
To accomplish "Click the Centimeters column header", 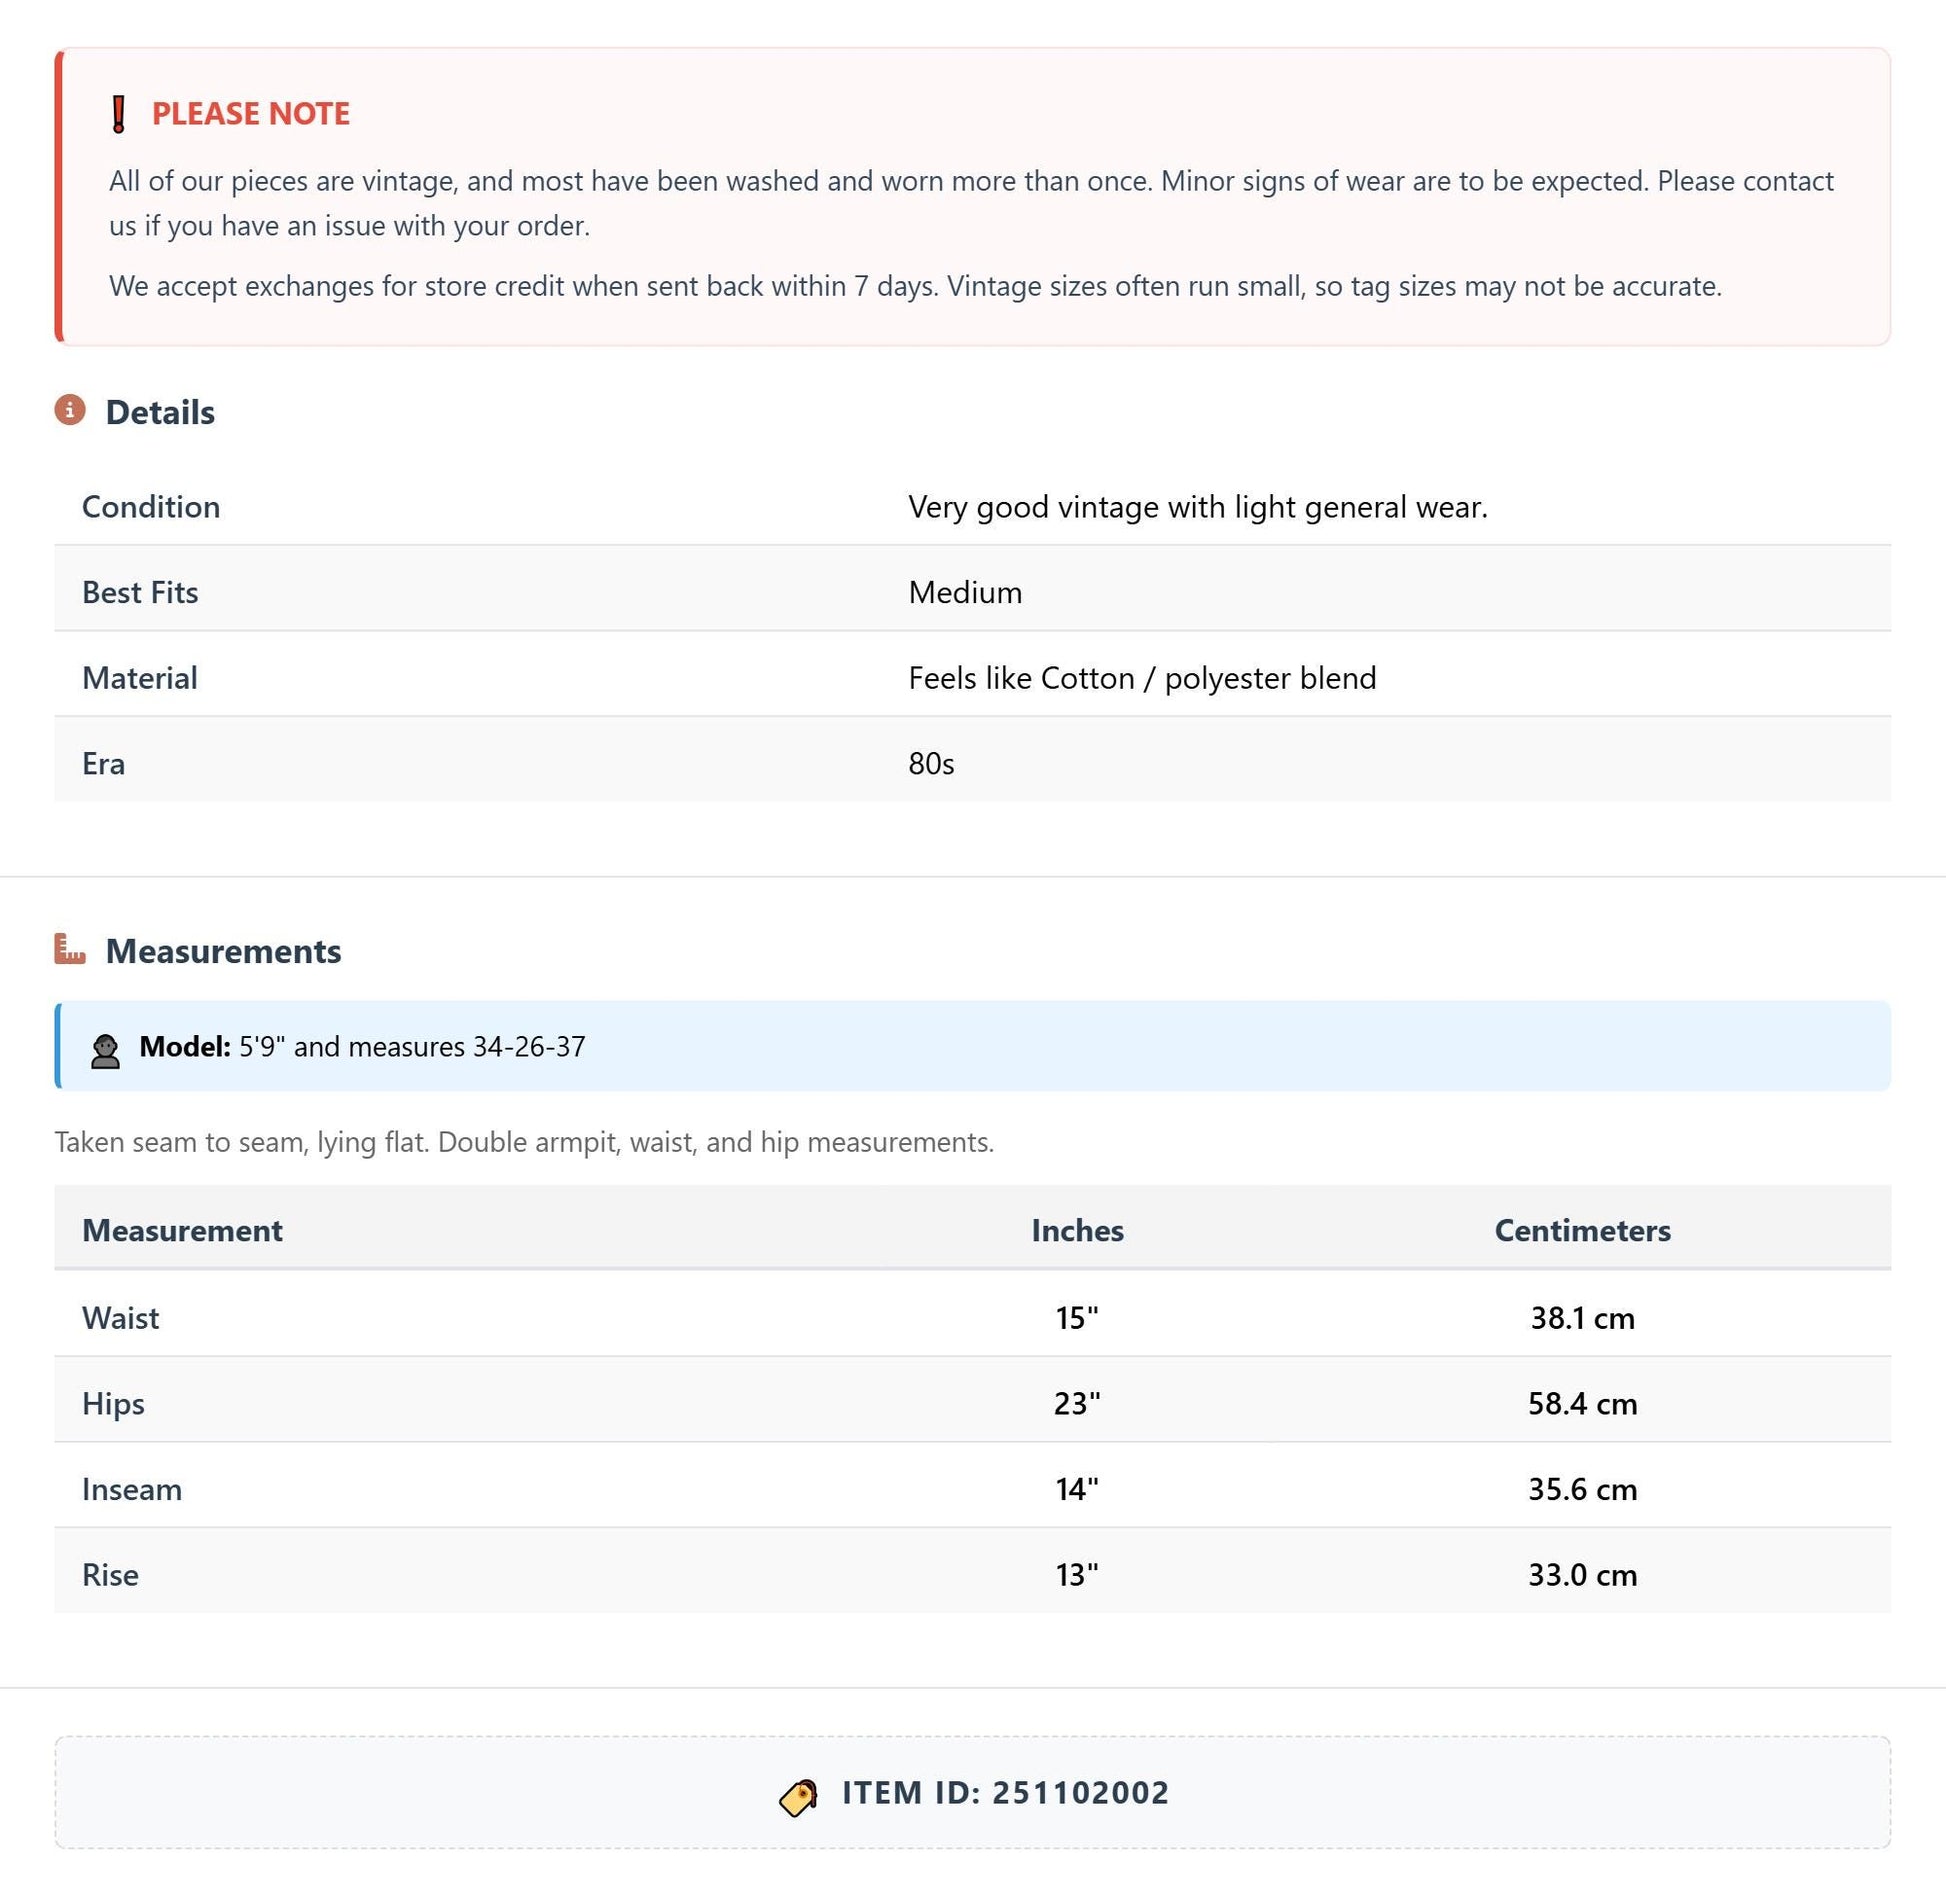I will click(x=1582, y=1231).
